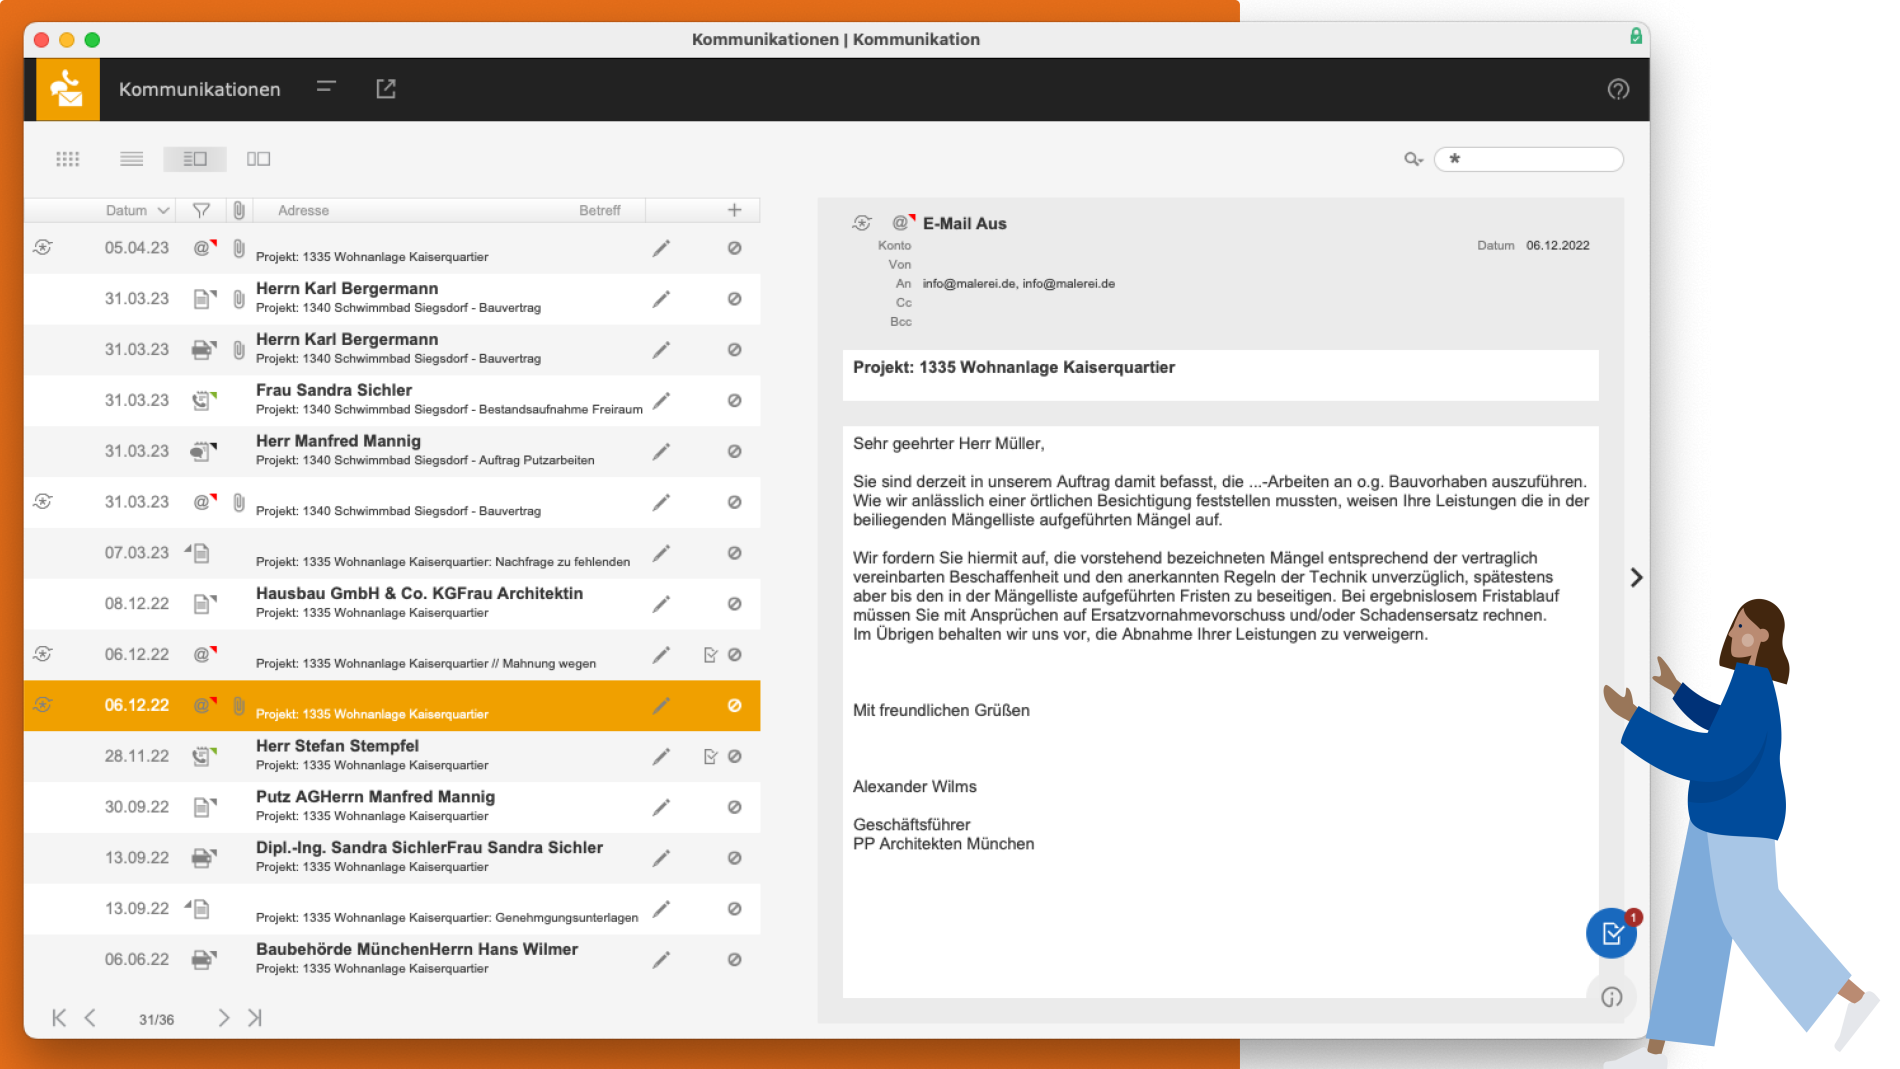Click the orange Kommunikationen app logo
The height and width of the screenshot is (1069, 1900).
click(68, 89)
